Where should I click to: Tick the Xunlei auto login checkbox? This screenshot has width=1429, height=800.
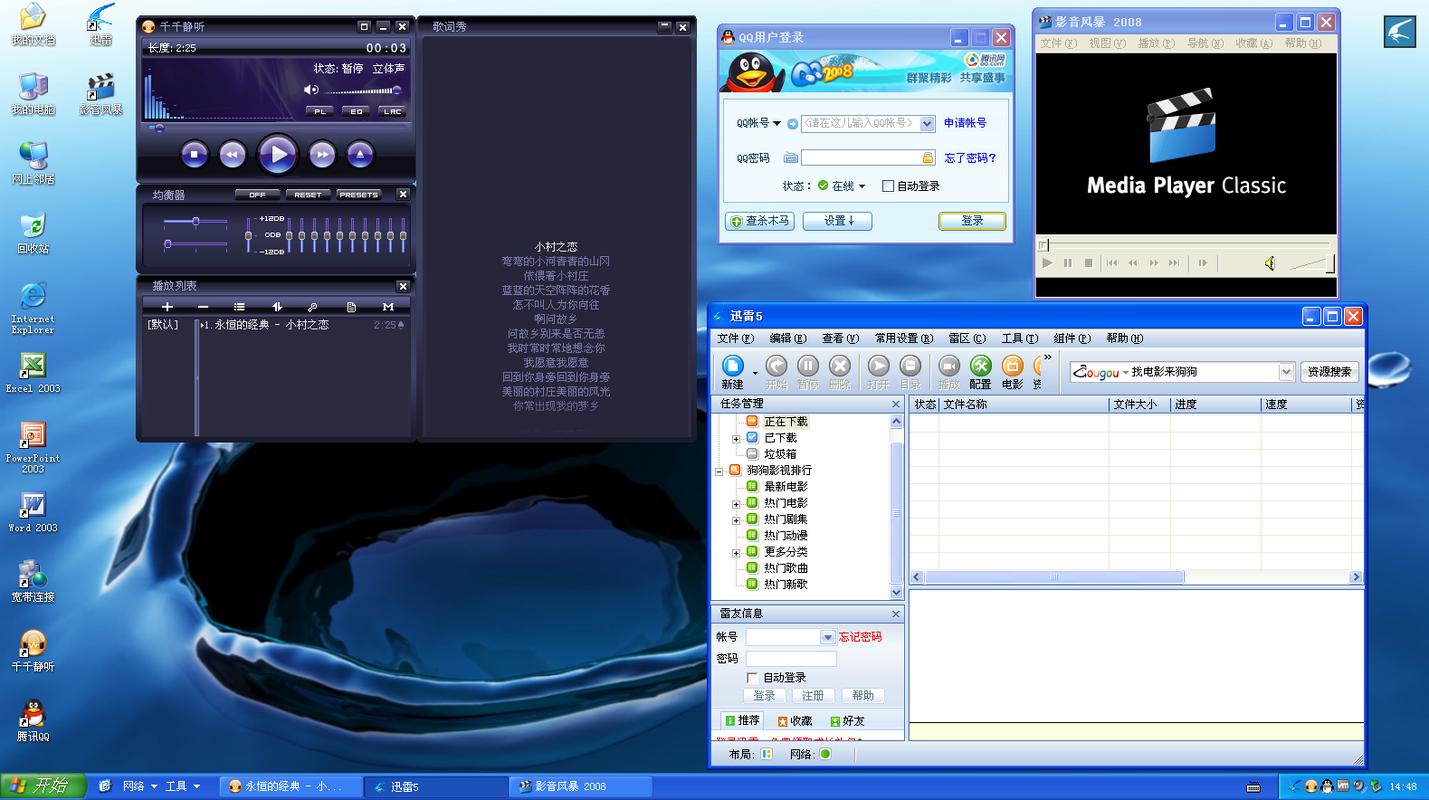752,678
